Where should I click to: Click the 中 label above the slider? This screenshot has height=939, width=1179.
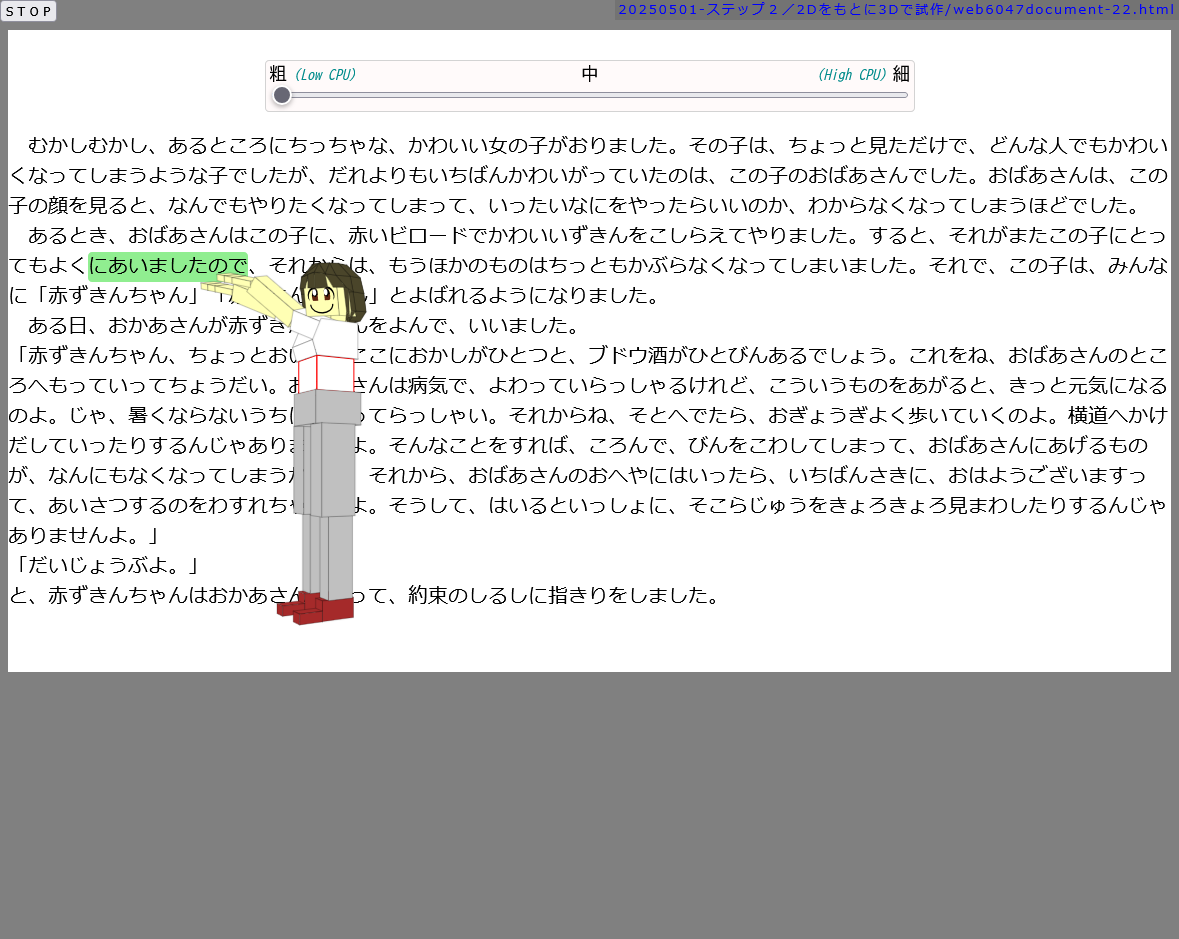click(590, 74)
